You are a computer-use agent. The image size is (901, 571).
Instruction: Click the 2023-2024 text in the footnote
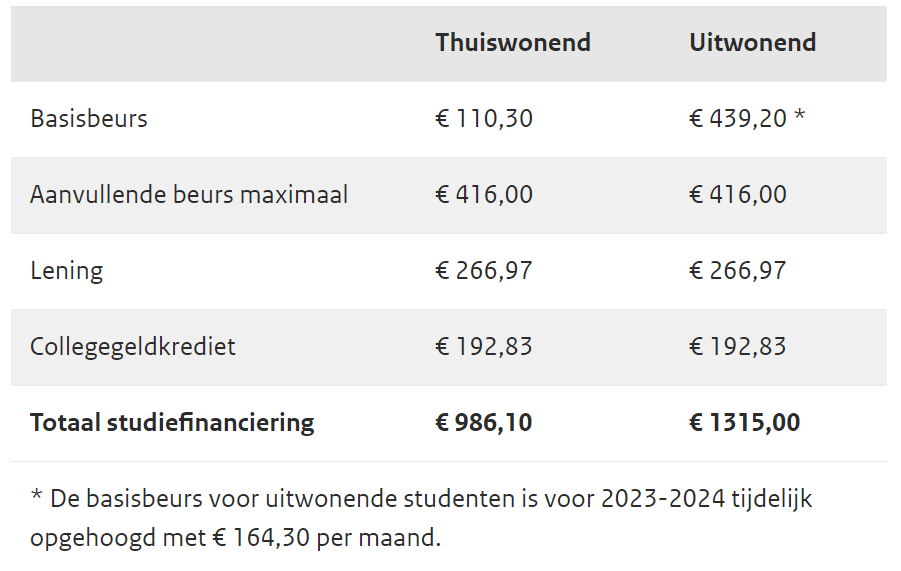(x=659, y=499)
